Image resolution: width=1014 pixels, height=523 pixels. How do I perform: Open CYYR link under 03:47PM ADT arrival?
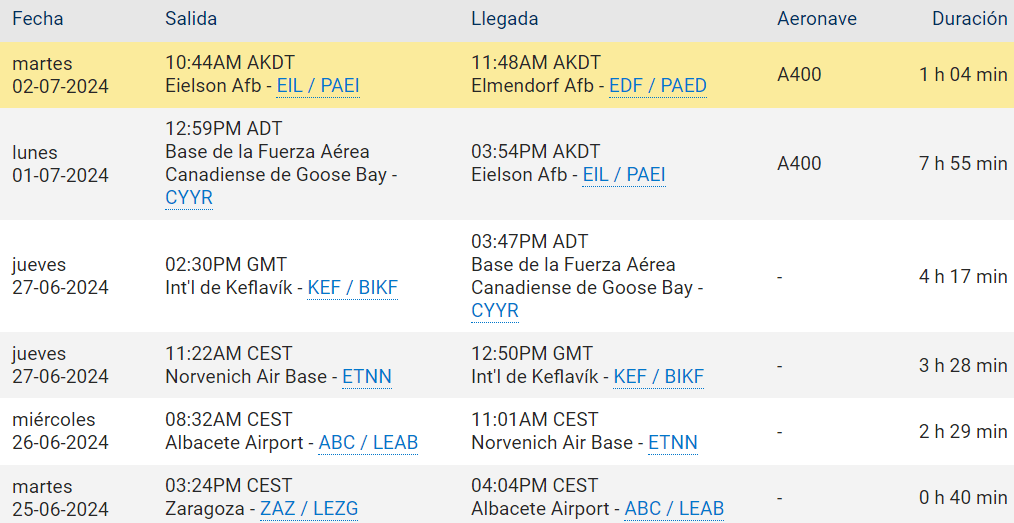click(x=495, y=311)
